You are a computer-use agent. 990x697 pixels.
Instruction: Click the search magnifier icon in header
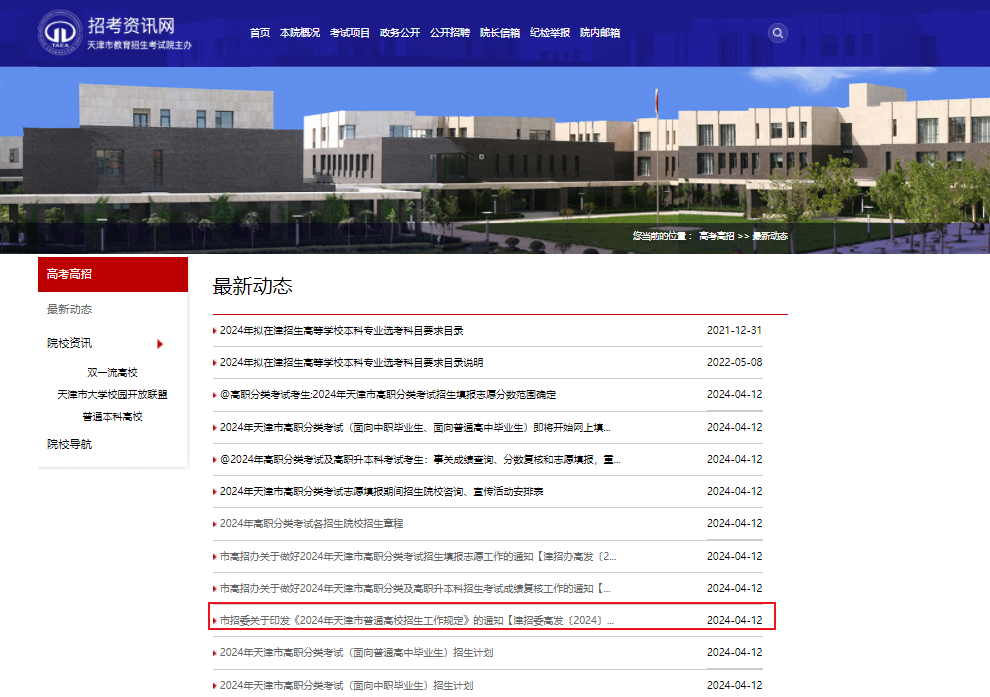click(x=777, y=33)
